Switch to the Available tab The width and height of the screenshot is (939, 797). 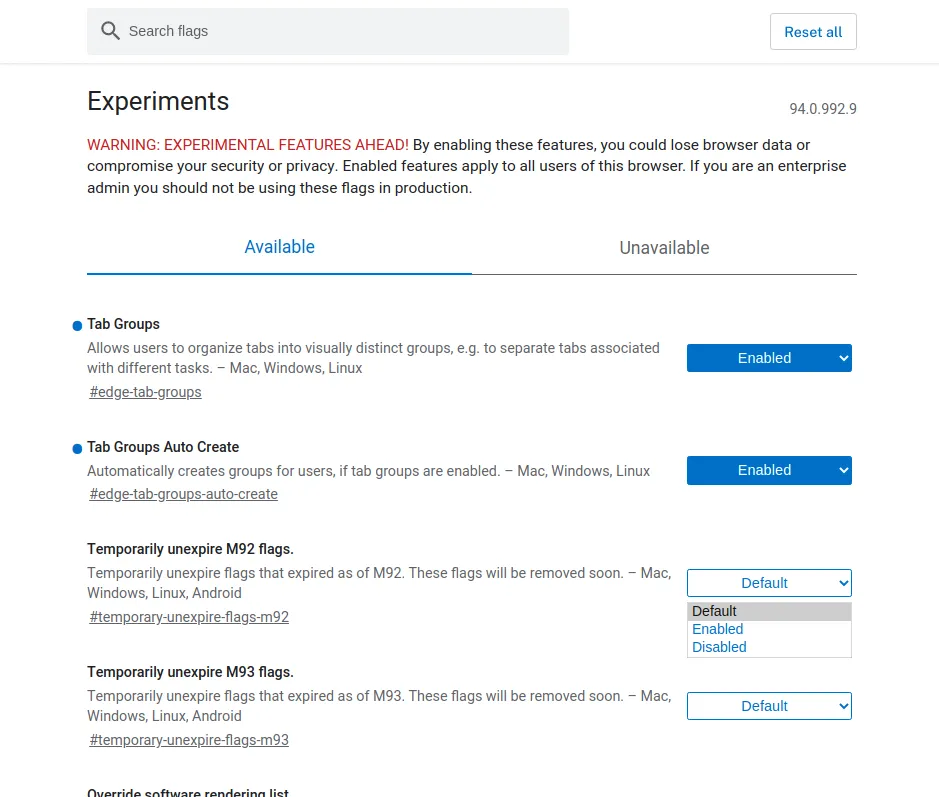[279, 247]
